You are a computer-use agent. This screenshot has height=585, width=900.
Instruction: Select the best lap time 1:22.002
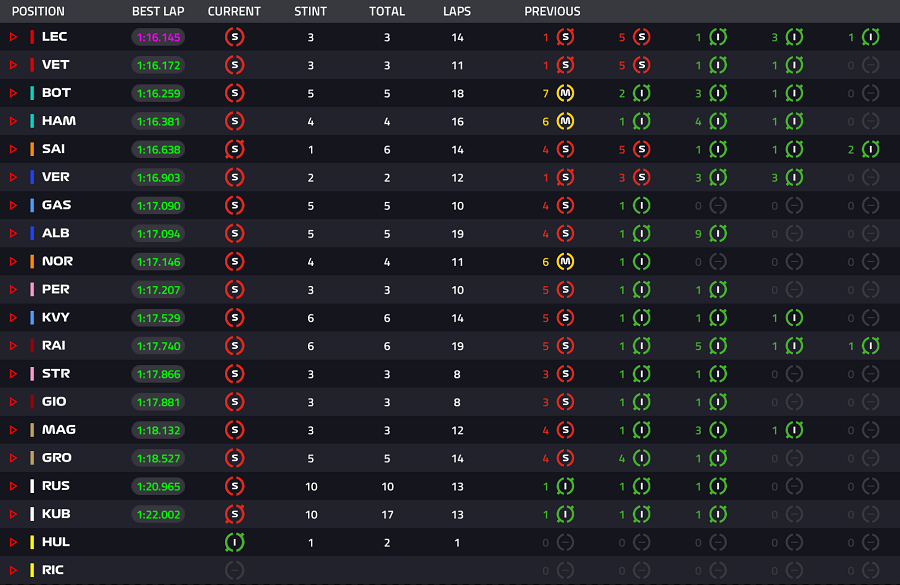coord(158,514)
